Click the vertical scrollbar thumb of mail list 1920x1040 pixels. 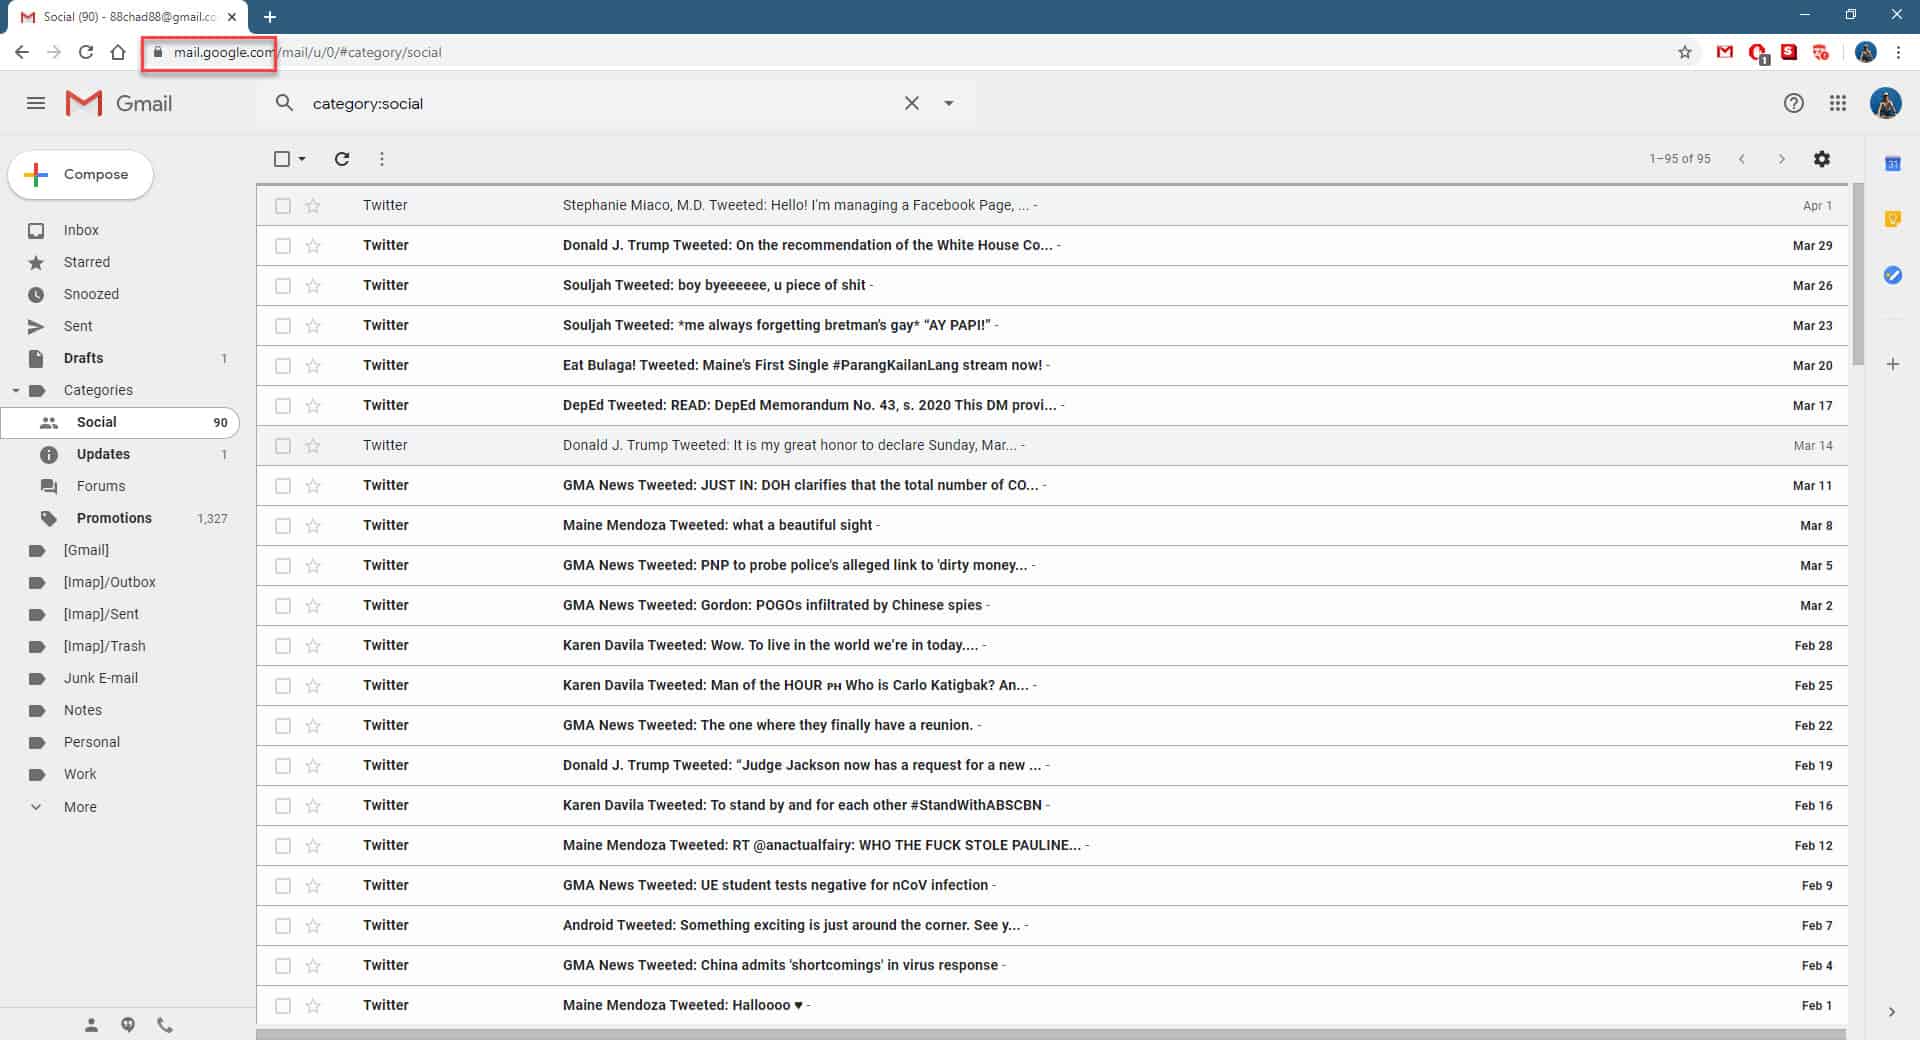click(x=1858, y=274)
